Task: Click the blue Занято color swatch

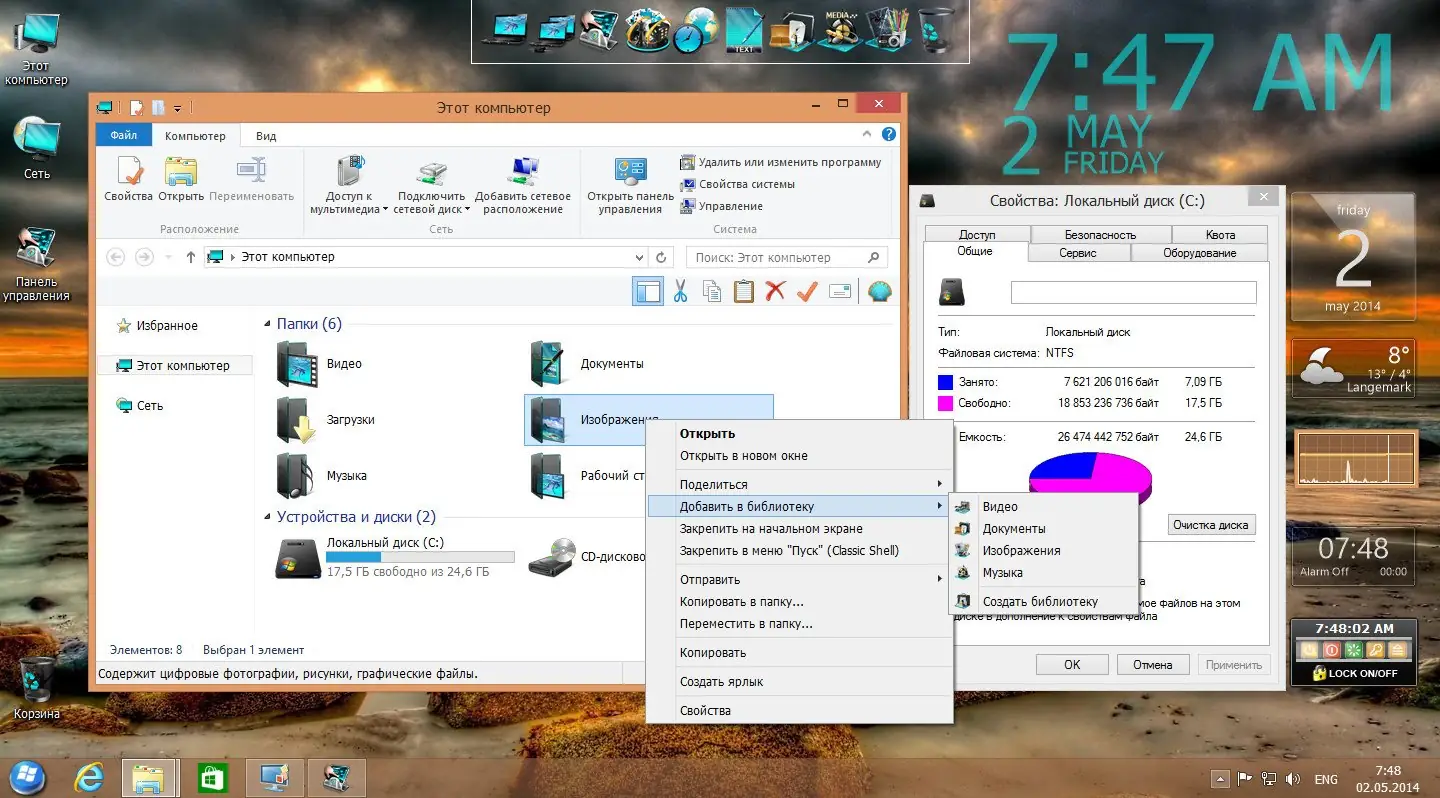Action: point(945,382)
